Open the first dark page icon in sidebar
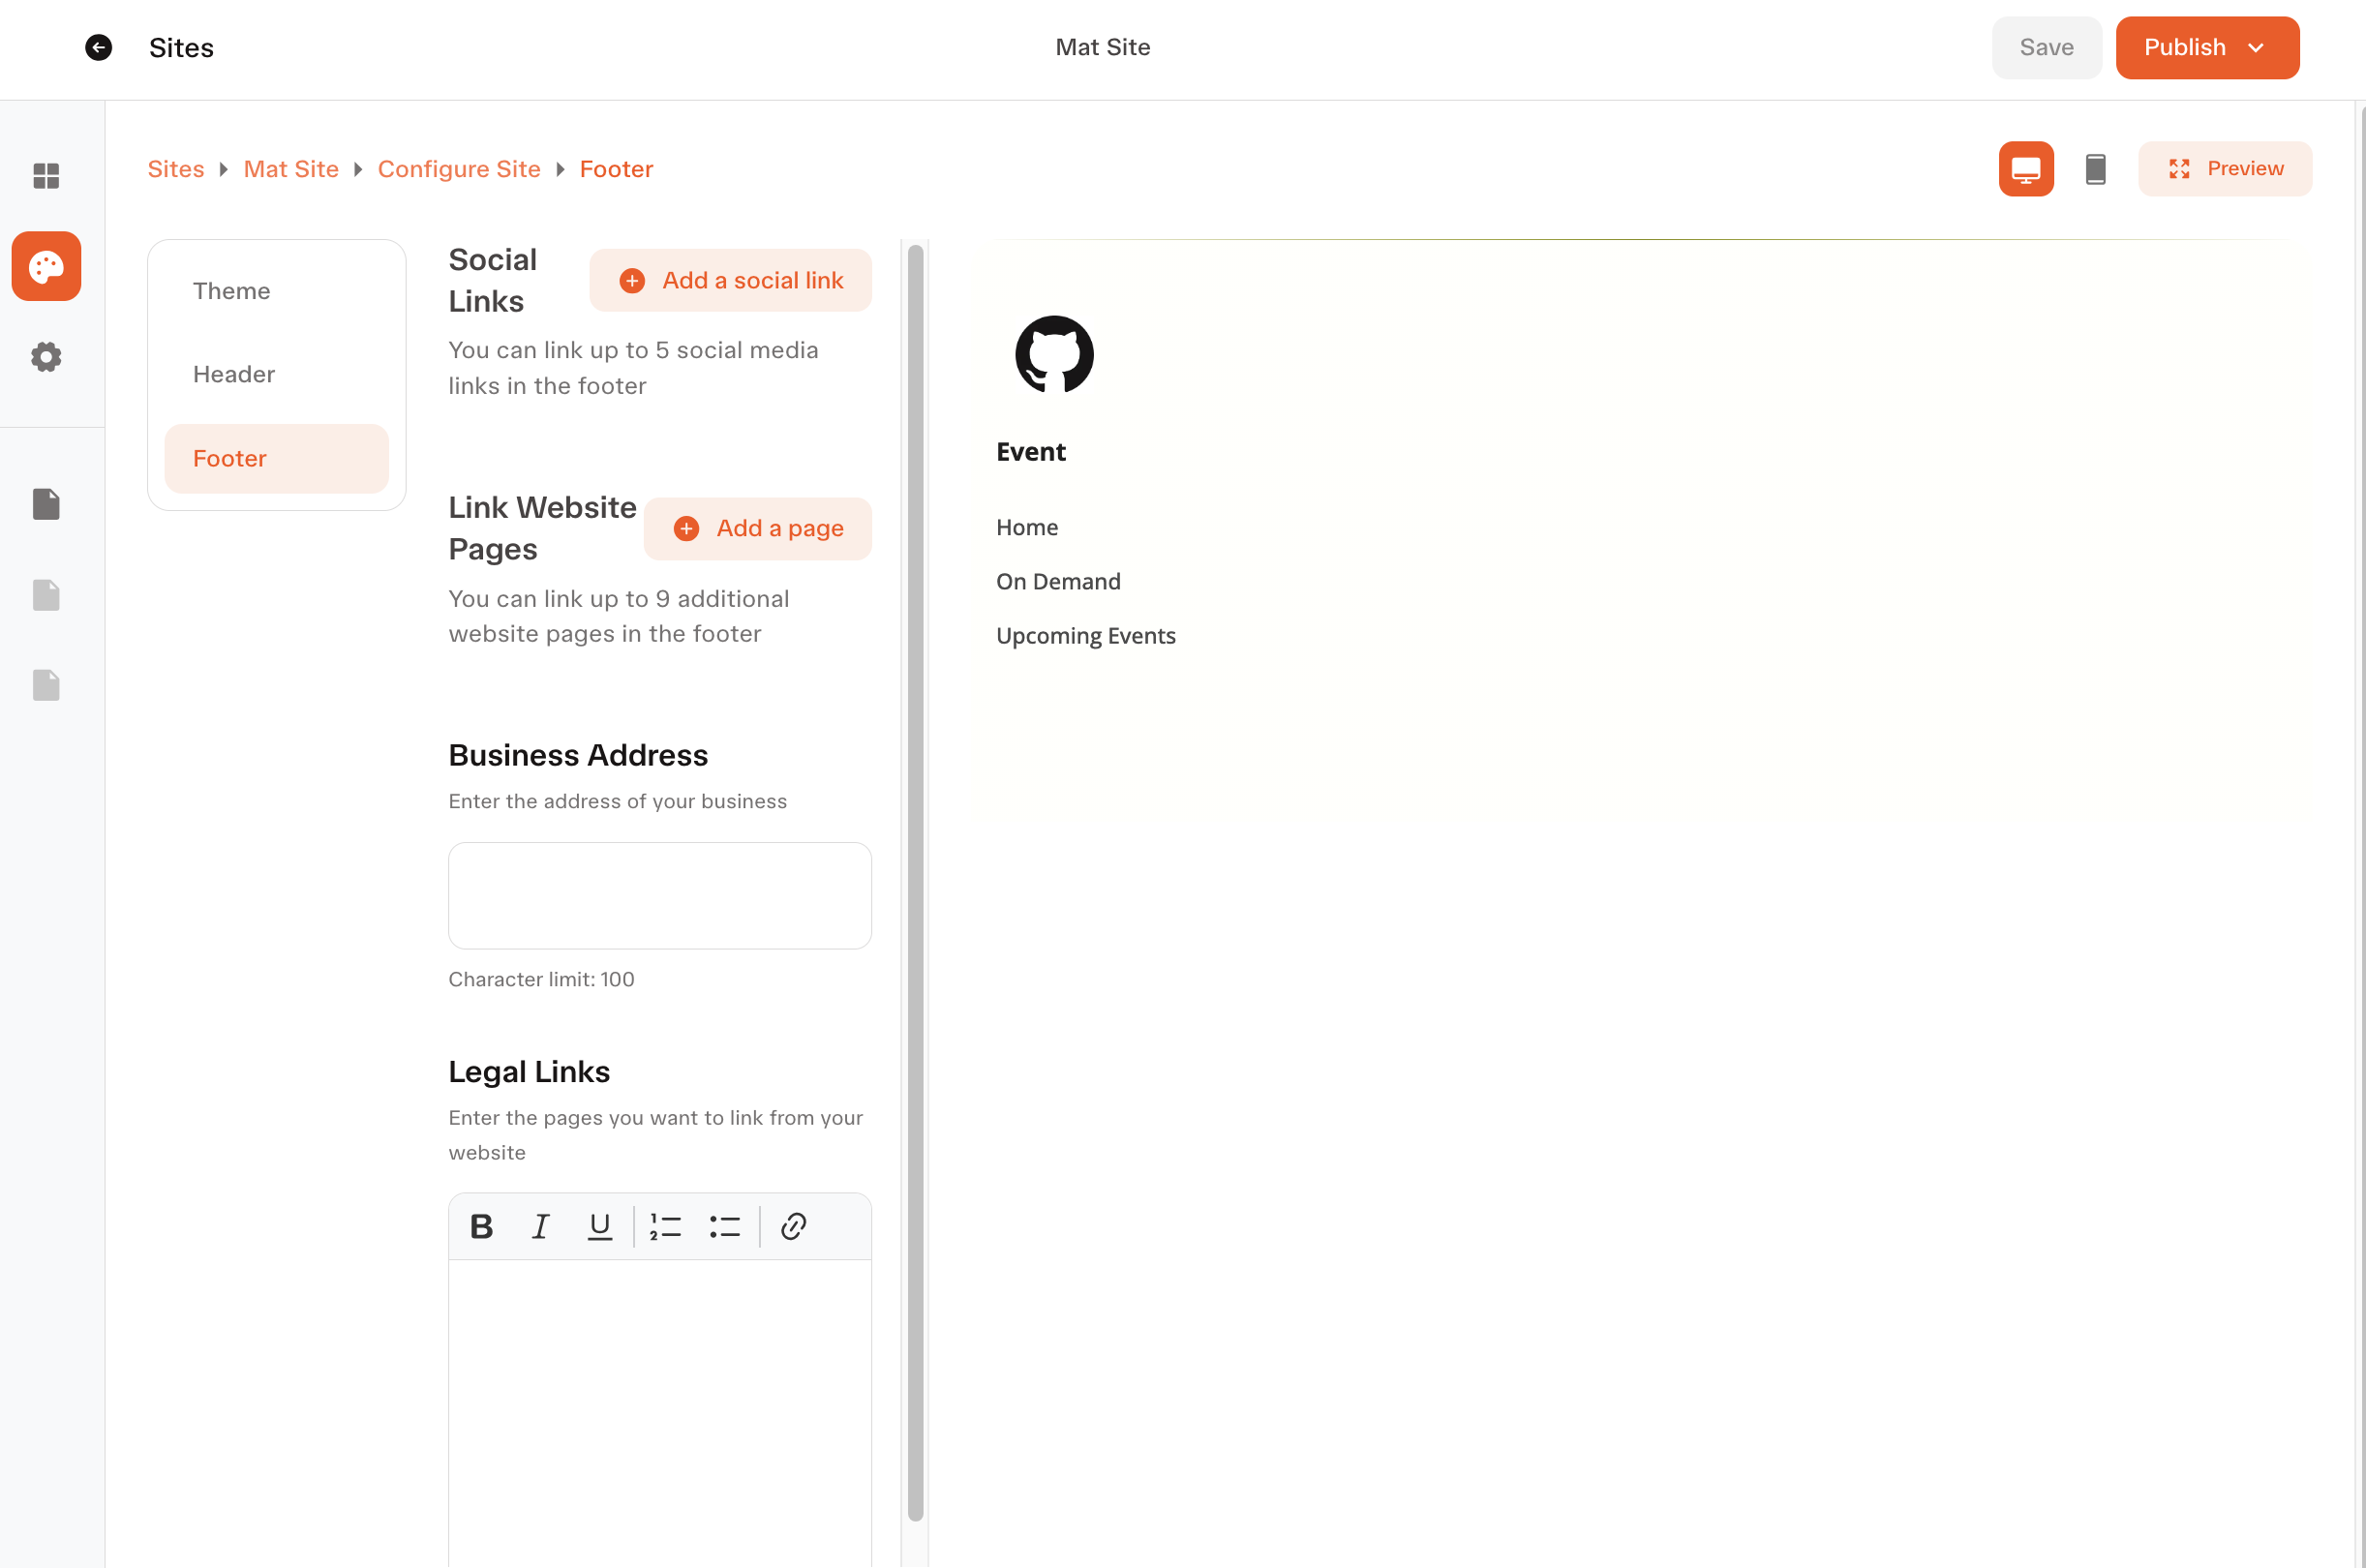This screenshot has width=2366, height=1568. pyautogui.click(x=46, y=504)
